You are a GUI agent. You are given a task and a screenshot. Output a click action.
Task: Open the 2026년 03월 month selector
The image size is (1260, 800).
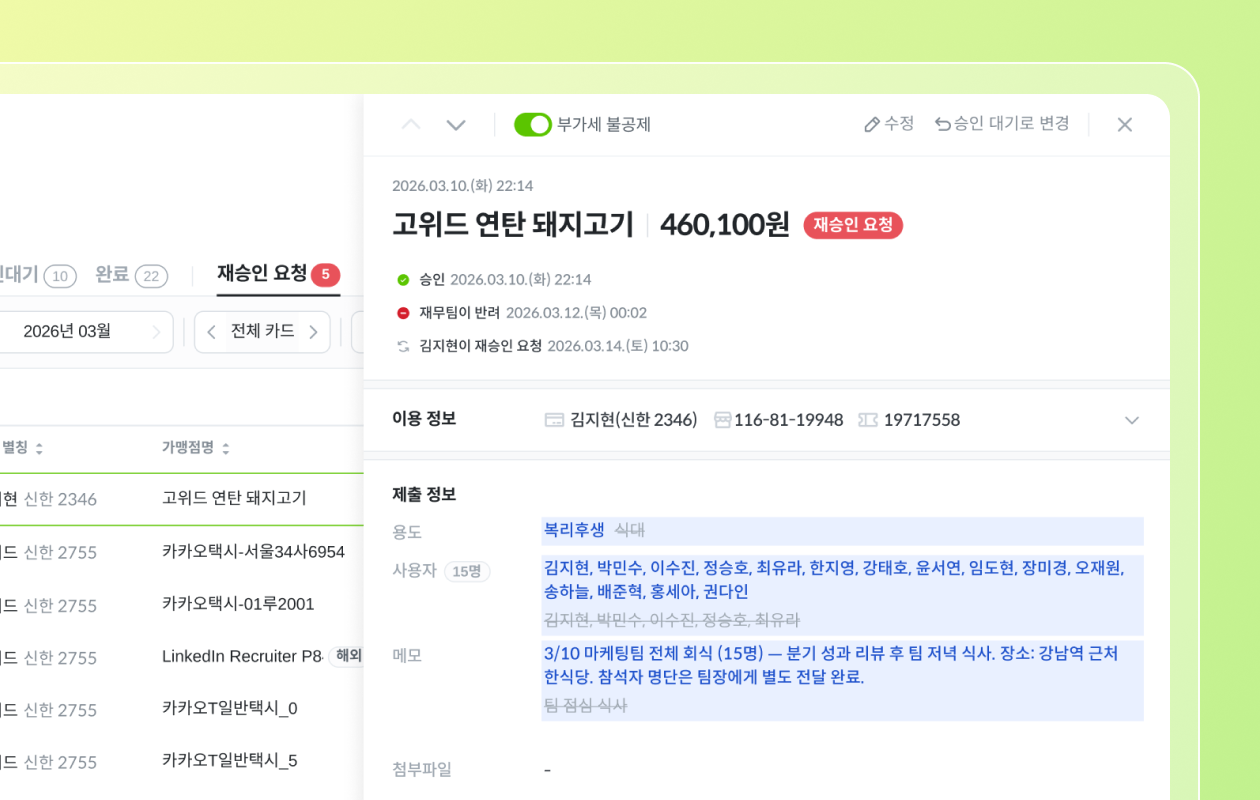[x=67, y=332]
